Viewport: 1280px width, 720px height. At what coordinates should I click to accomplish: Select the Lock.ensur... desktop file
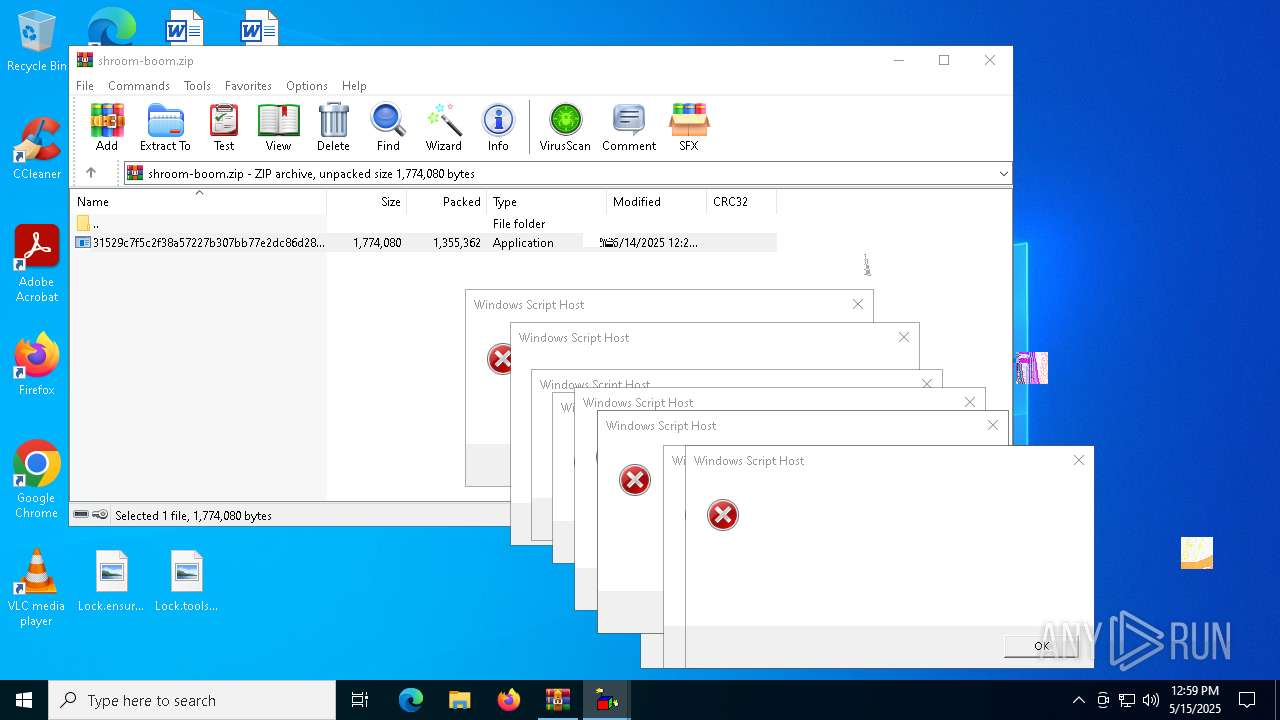[x=111, y=581]
